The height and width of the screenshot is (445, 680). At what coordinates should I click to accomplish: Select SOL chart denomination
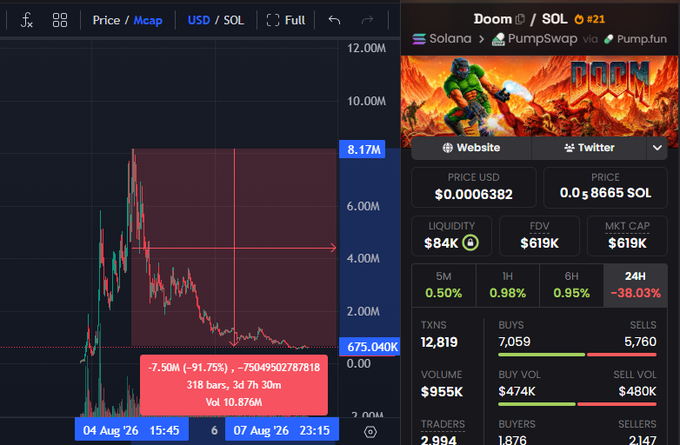(234, 20)
